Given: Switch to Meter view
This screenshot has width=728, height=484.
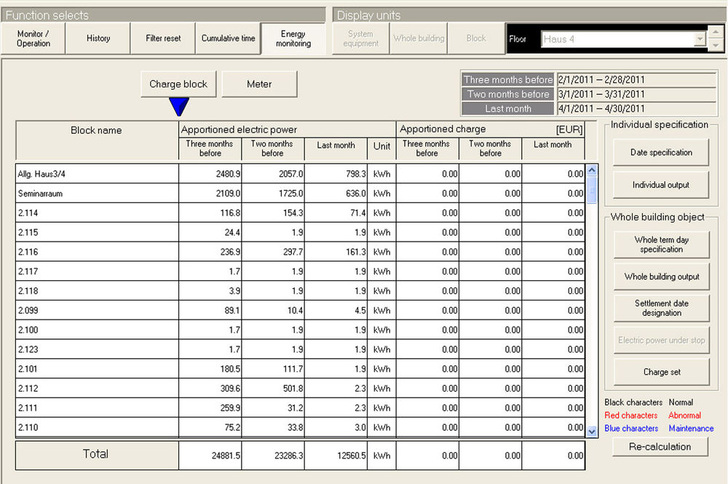Looking at the screenshot, I should 259,84.
